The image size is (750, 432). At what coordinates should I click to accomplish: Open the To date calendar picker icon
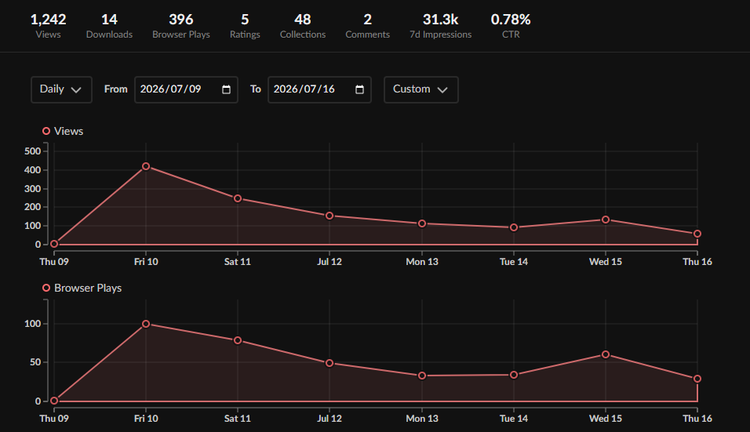tap(360, 89)
